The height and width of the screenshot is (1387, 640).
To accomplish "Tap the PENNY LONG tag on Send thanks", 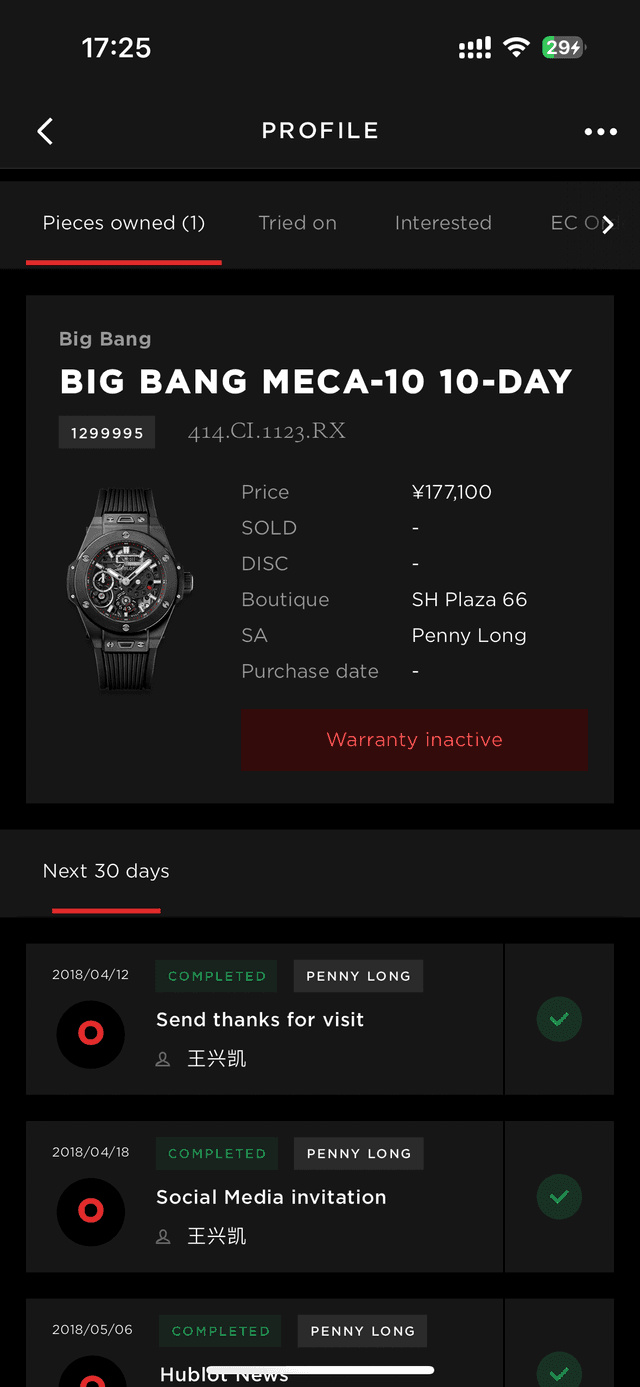I will 358,976.
